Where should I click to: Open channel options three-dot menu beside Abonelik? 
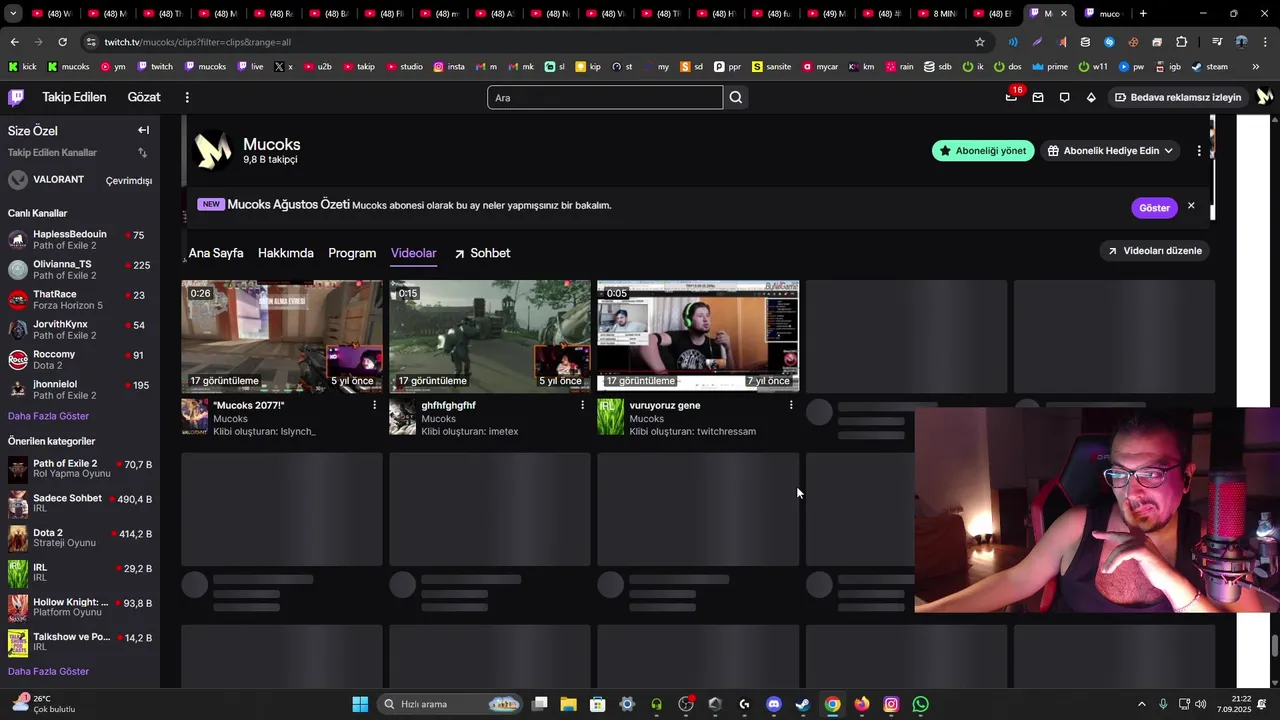[x=1199, y=151]
